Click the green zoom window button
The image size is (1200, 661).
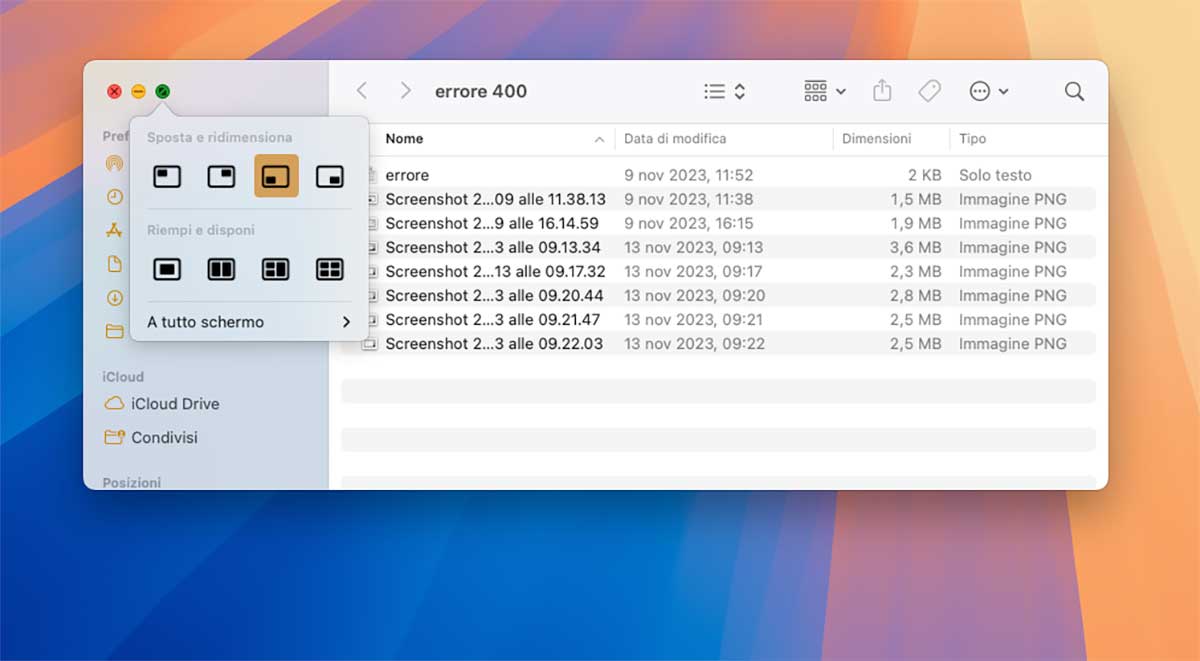pos(163,91)
